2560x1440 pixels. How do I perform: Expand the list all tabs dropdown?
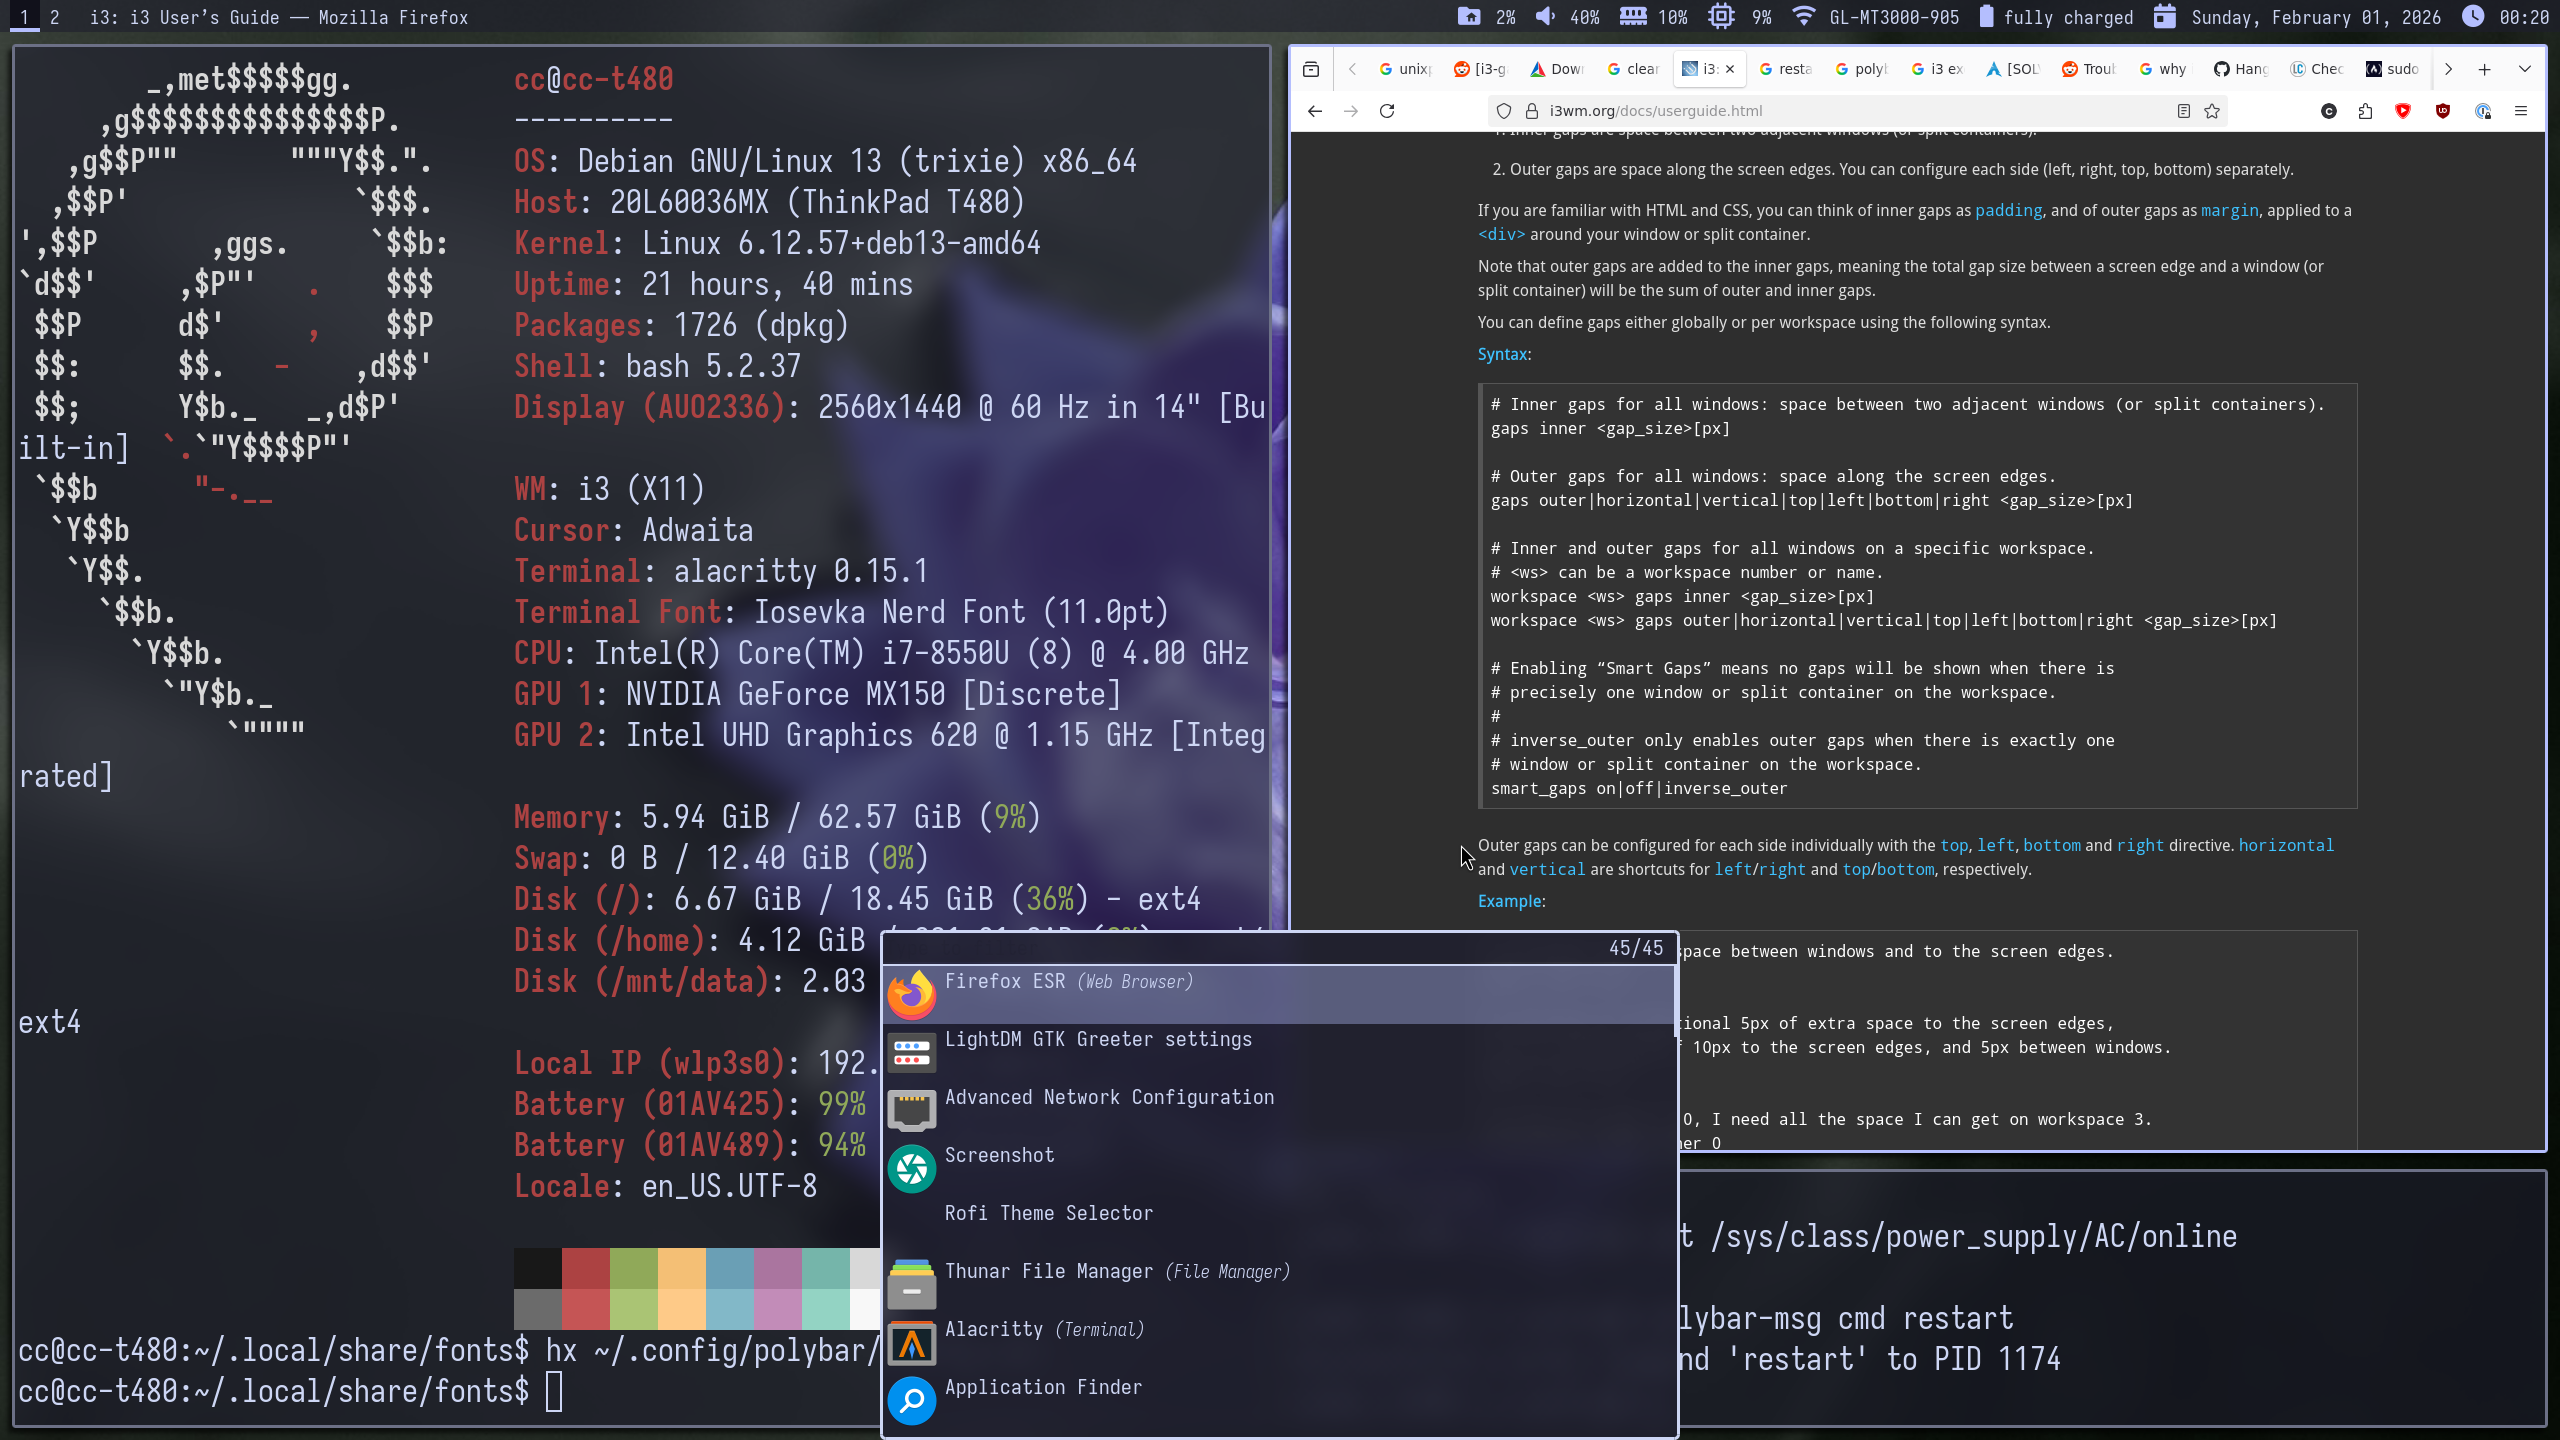pos(2525,69)
